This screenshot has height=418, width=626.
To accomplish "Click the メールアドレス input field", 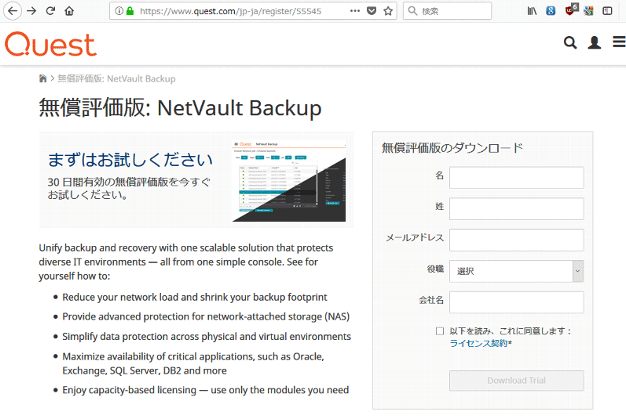I will (x=516, y=240).
